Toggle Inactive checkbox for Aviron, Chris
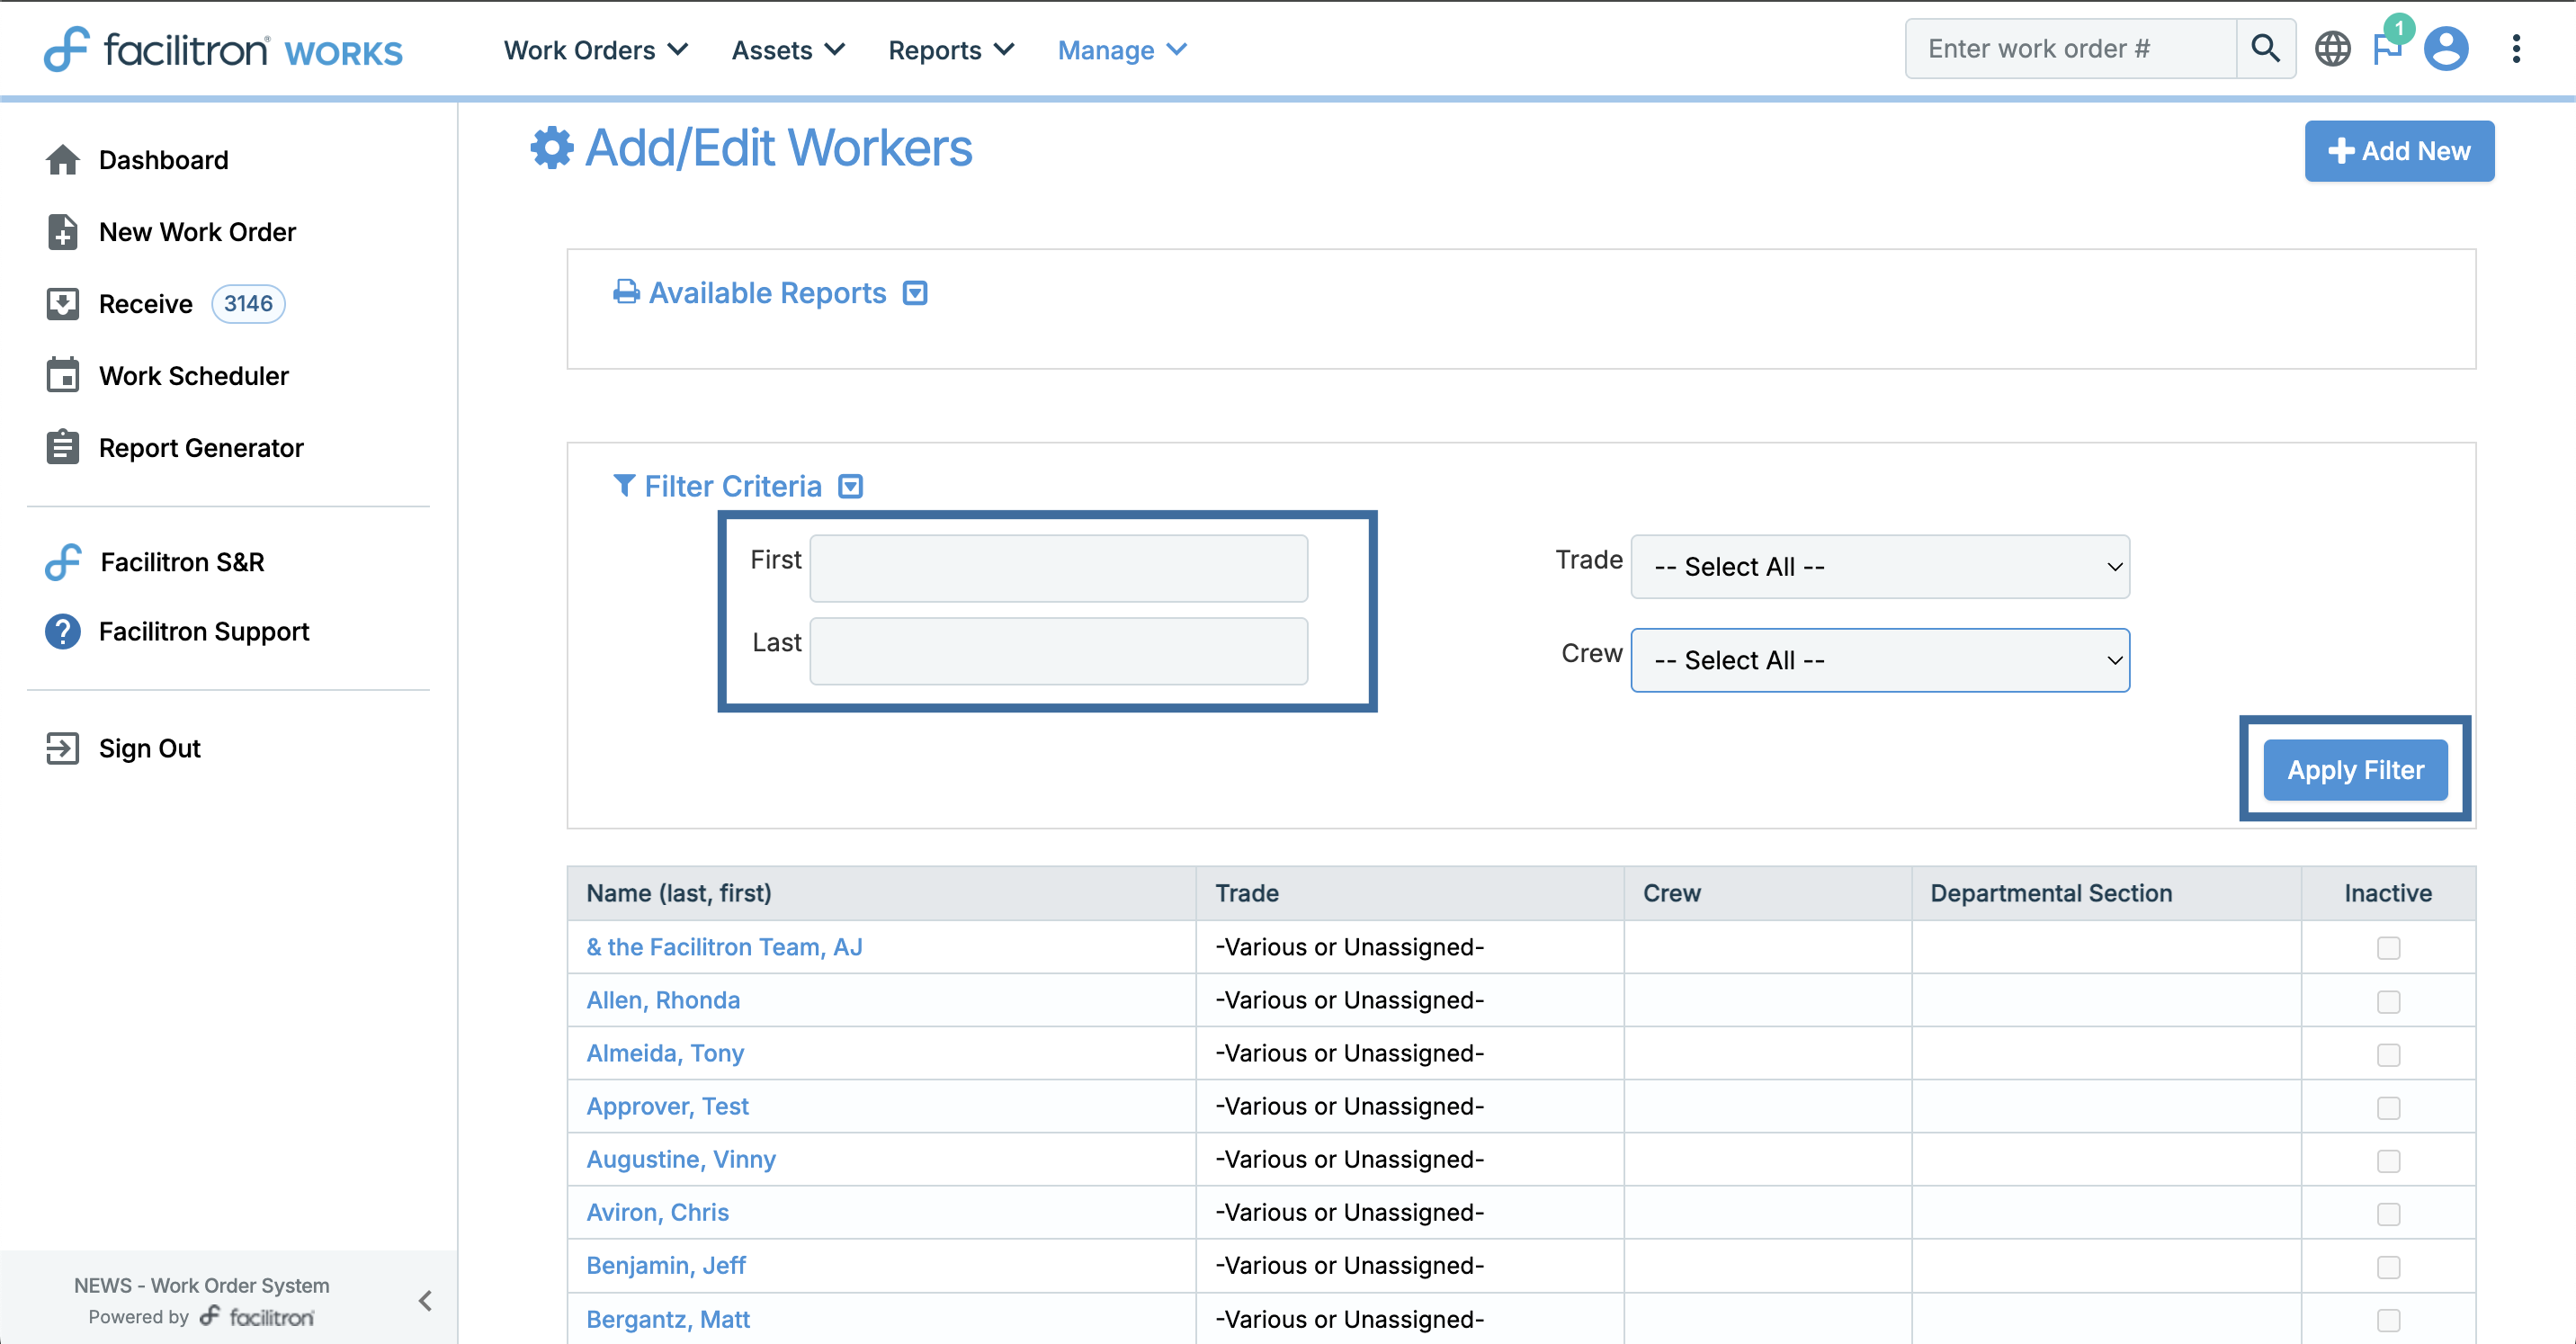 pyautogui.click(x=2388, y=1213)
